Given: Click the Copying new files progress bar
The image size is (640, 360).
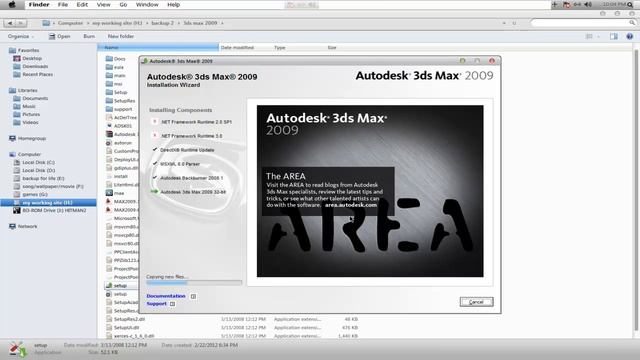Looking at the screenshot, I should point(194,282).
